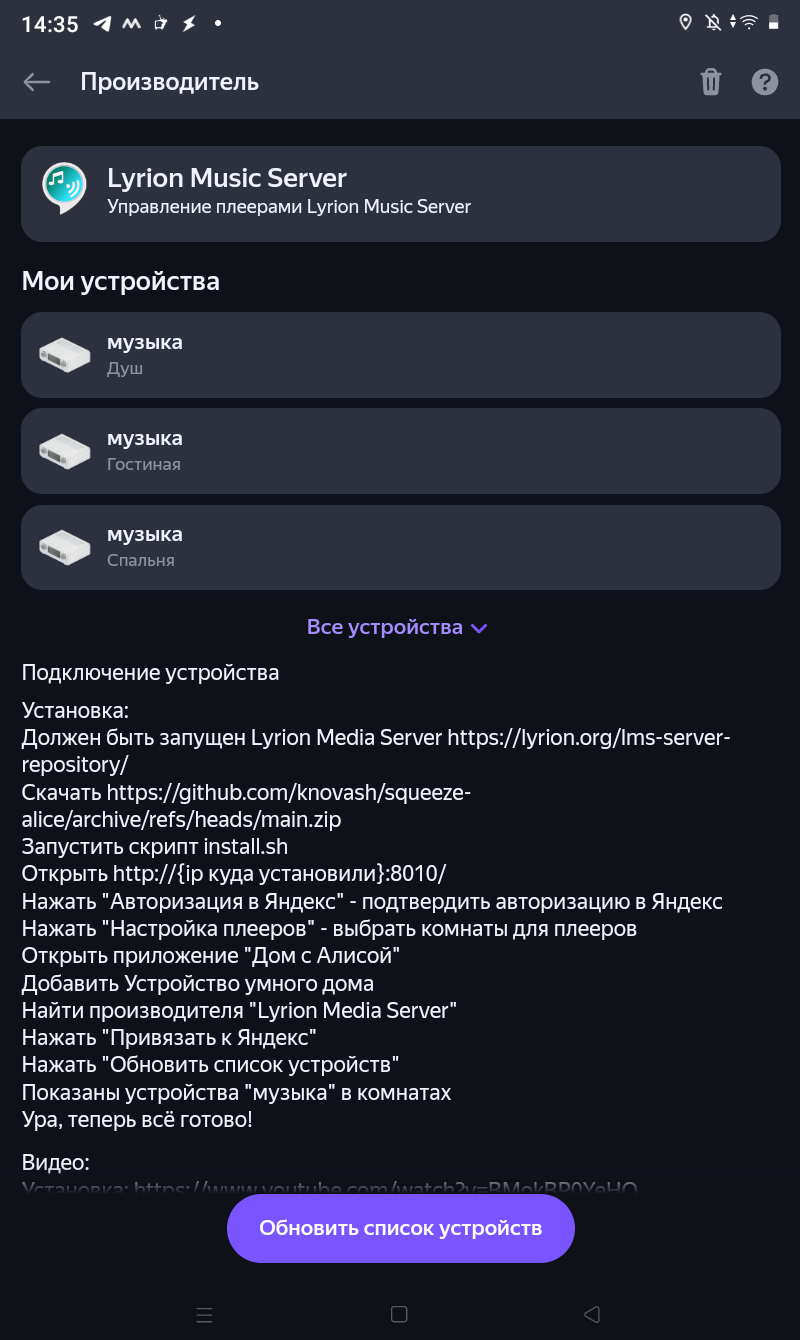Open the музыка device in Спальня

tap(400, 546)
